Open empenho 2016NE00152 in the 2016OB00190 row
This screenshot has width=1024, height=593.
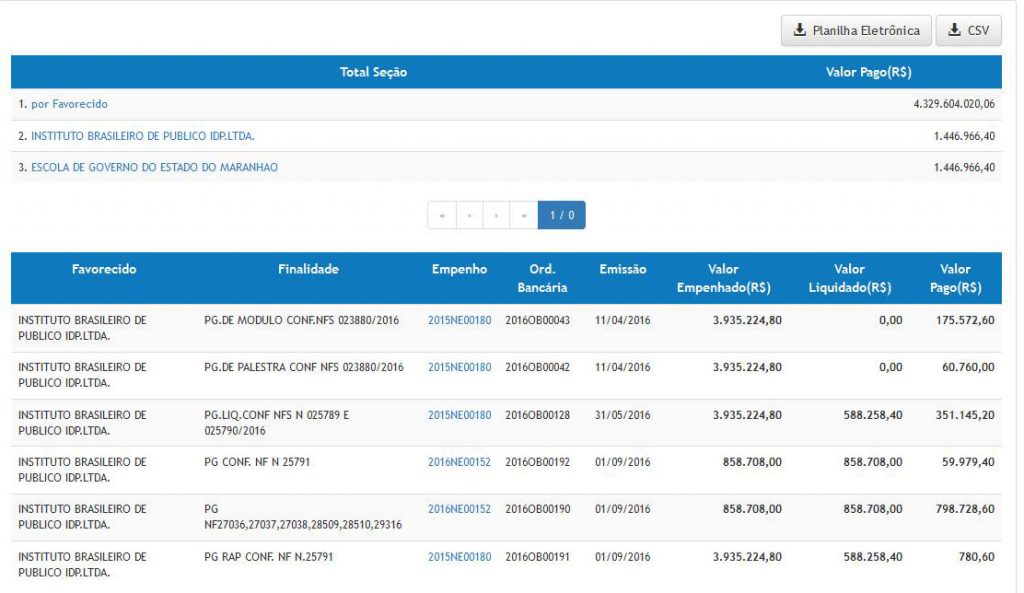coord(459,509)
